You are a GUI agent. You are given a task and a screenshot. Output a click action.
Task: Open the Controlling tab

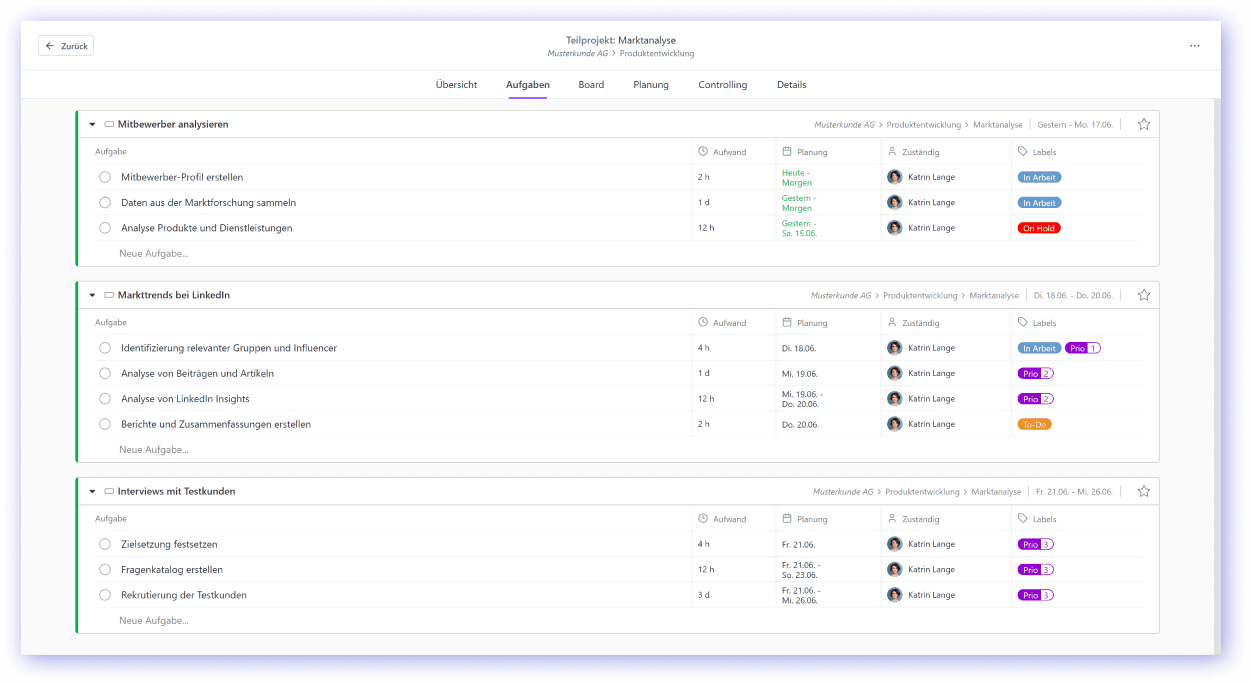[x=722, y=85]
